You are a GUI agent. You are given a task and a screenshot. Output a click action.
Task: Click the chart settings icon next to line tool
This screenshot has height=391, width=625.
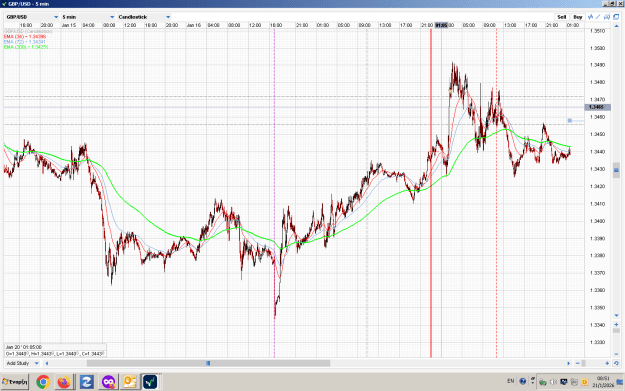pyautogui.click(x=607, y=17)
